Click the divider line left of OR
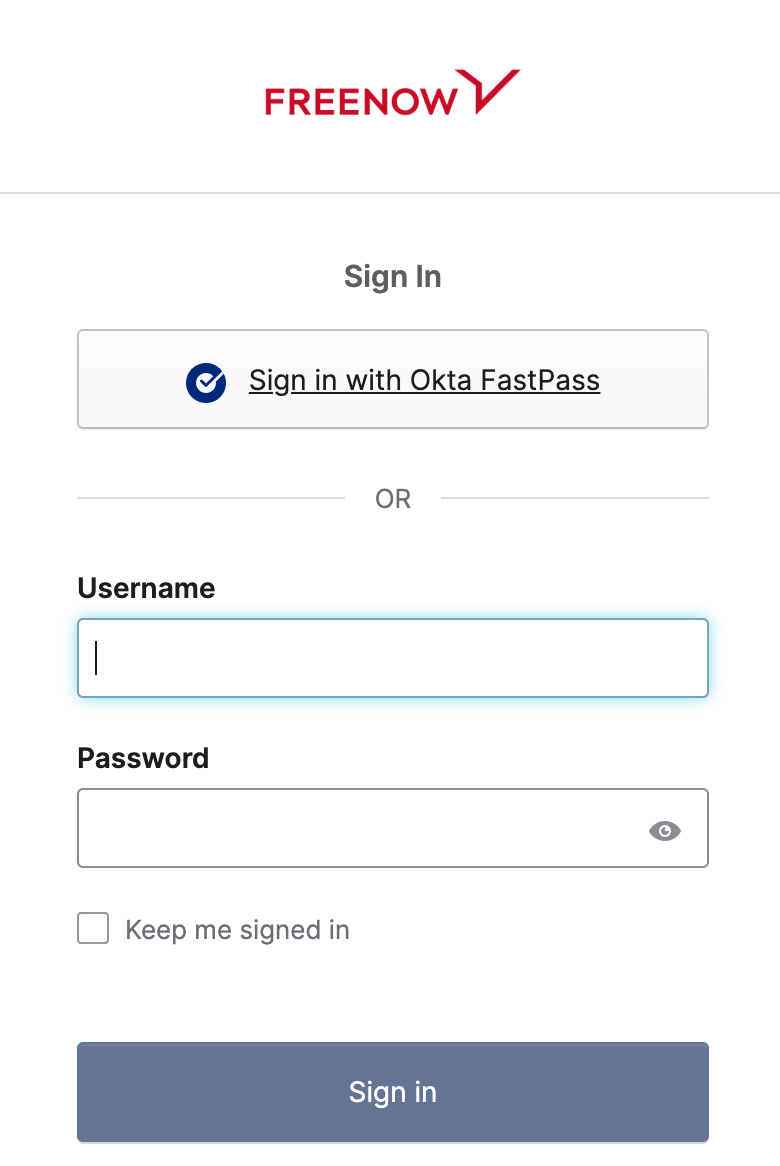Image resolution: width=780 pixels, height=1166 pixels. [x=211, y=498]
